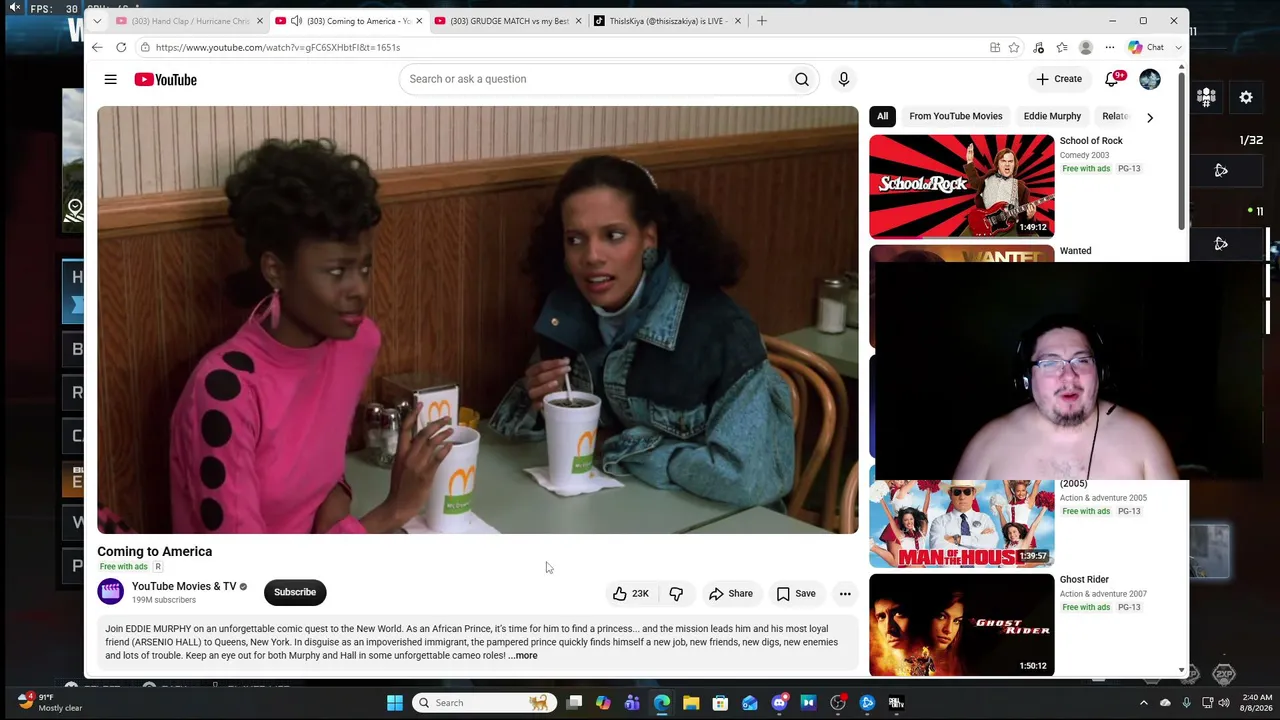The width and height of the screenshot is (1280, 720).
Task: Subscribe to YouTube Movies & TV
Action: 295,592
